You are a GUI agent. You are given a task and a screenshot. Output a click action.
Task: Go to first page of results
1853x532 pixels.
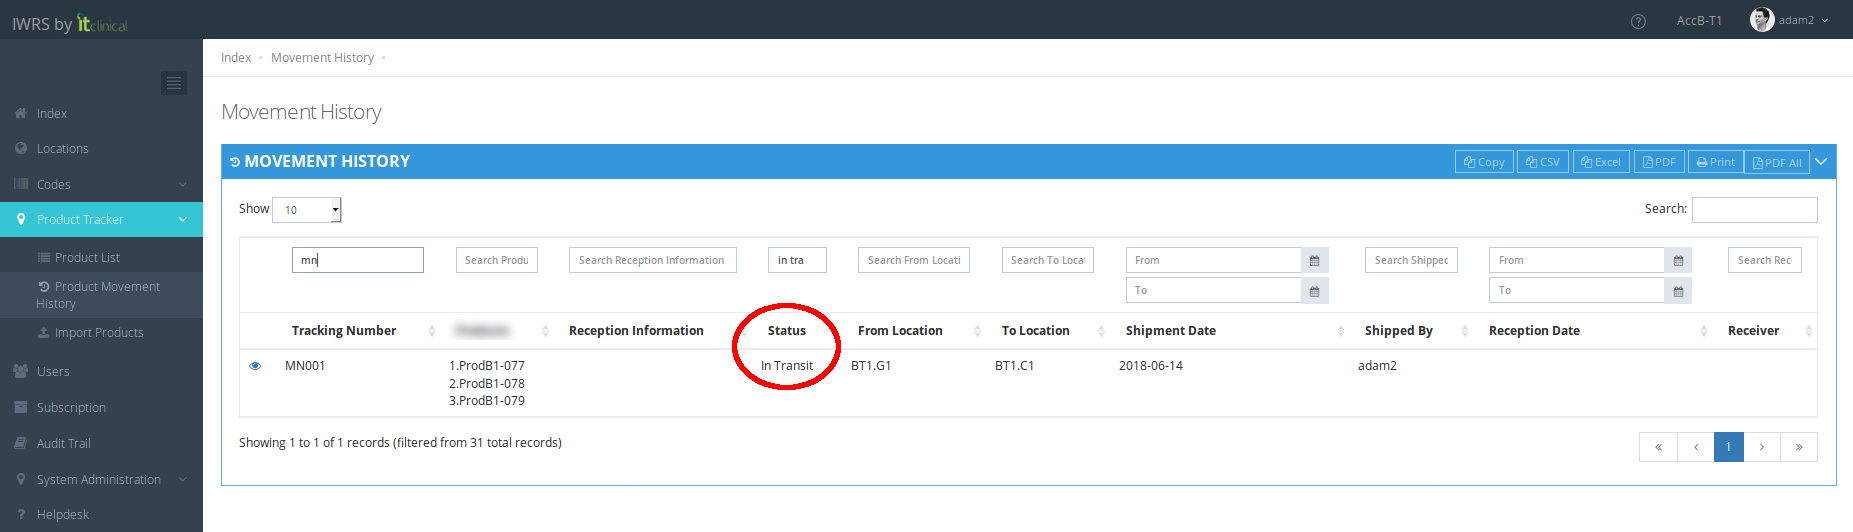tap(1658, 447)
